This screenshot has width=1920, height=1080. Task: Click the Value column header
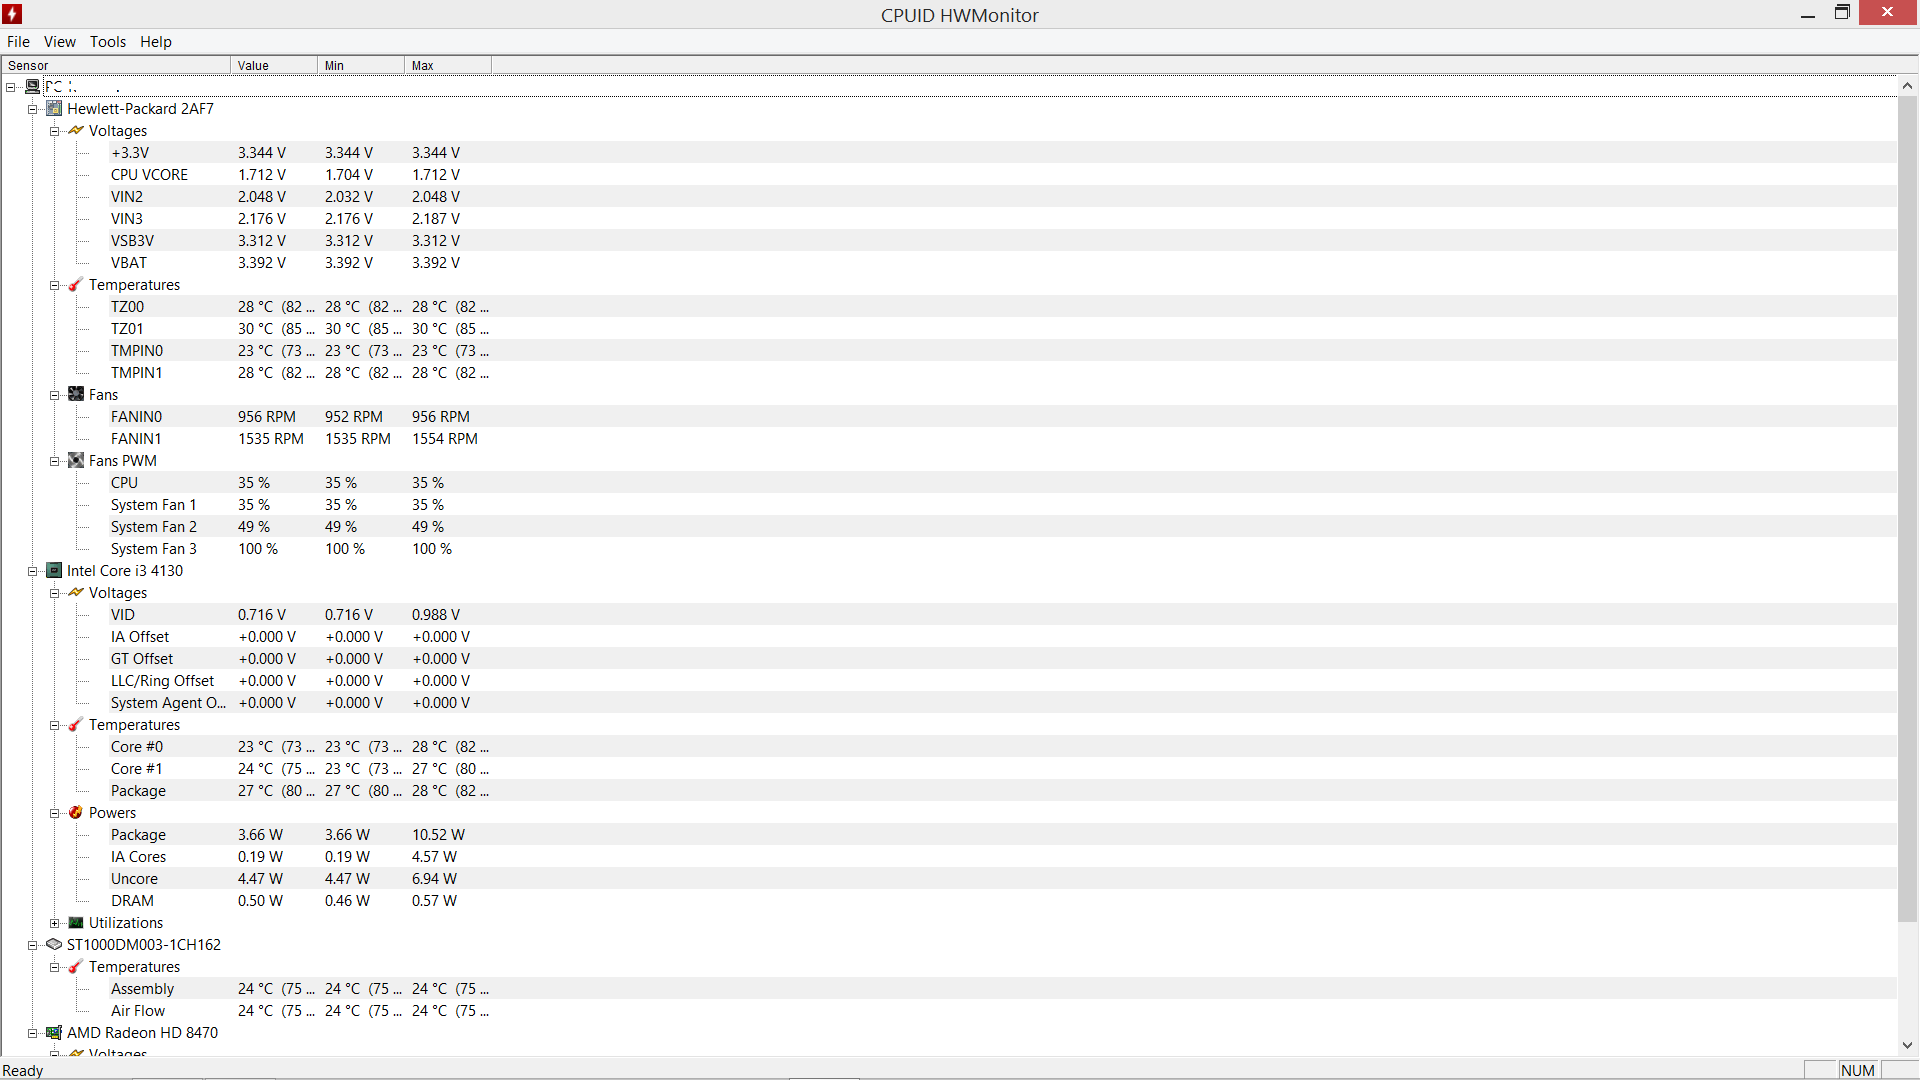point(274,65)
